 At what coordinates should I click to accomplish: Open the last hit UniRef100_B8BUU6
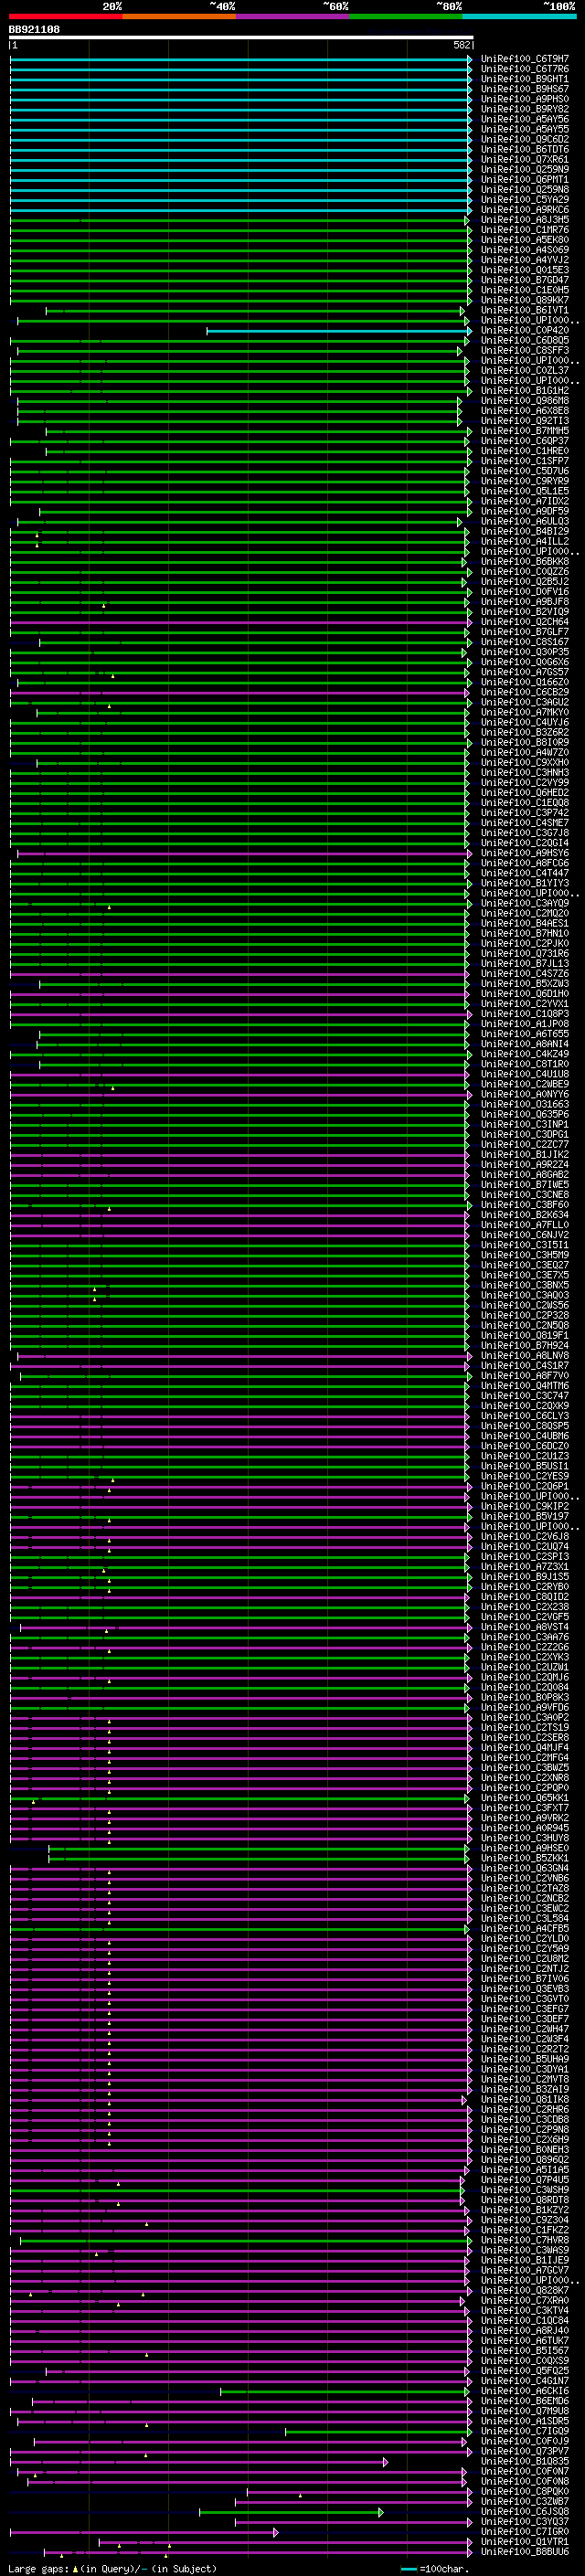(x=525, y=2551)
